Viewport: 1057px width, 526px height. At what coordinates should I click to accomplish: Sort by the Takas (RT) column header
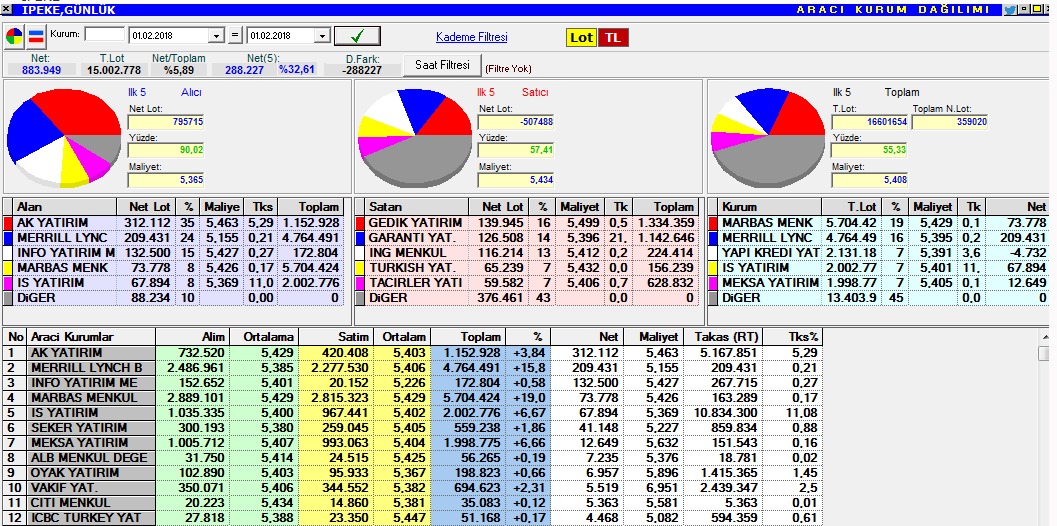[x=723, y=337]
